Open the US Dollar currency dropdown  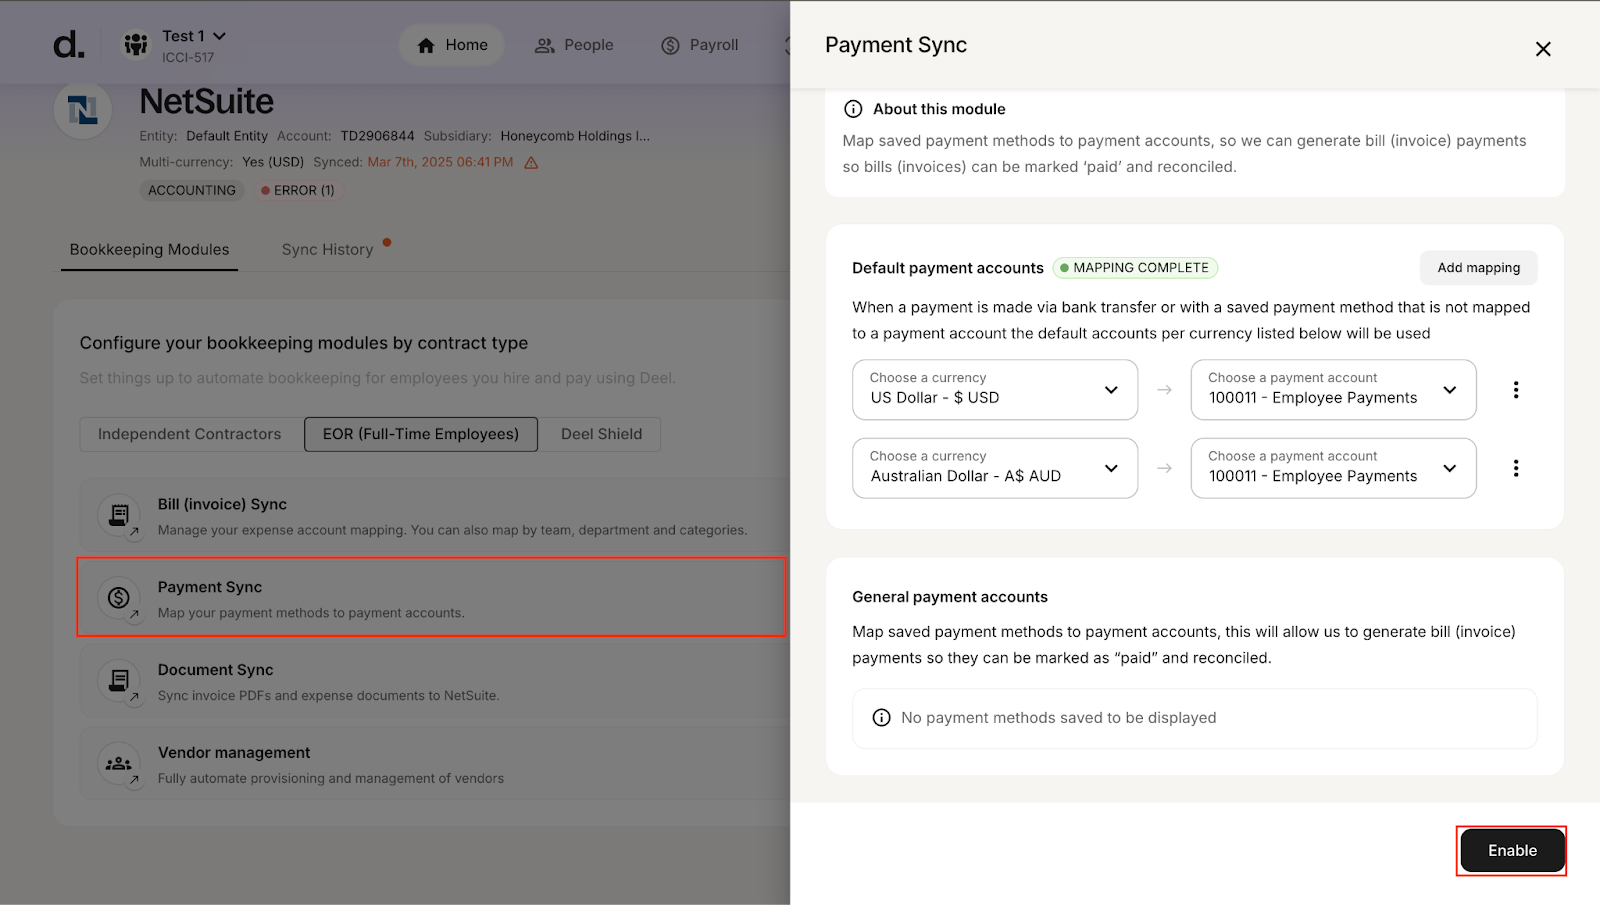pos(995,389)
